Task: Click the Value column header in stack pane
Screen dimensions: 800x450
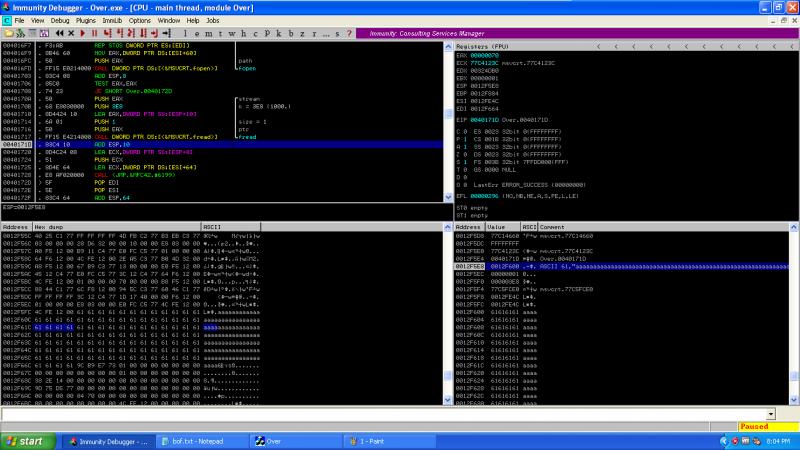Action: point(503,227)
